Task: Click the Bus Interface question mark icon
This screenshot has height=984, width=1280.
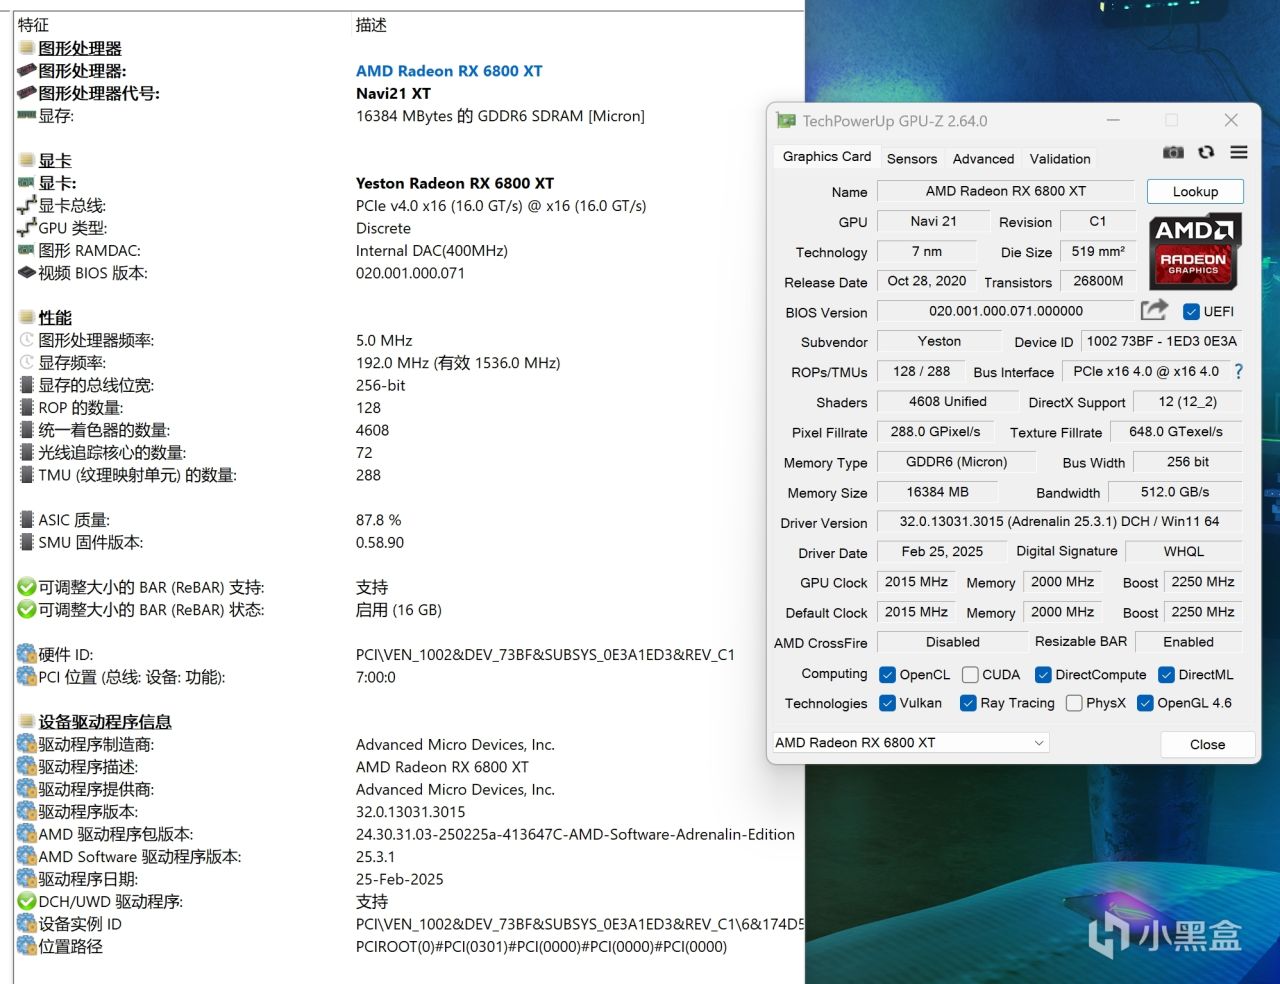Action: coord(1238,371)
